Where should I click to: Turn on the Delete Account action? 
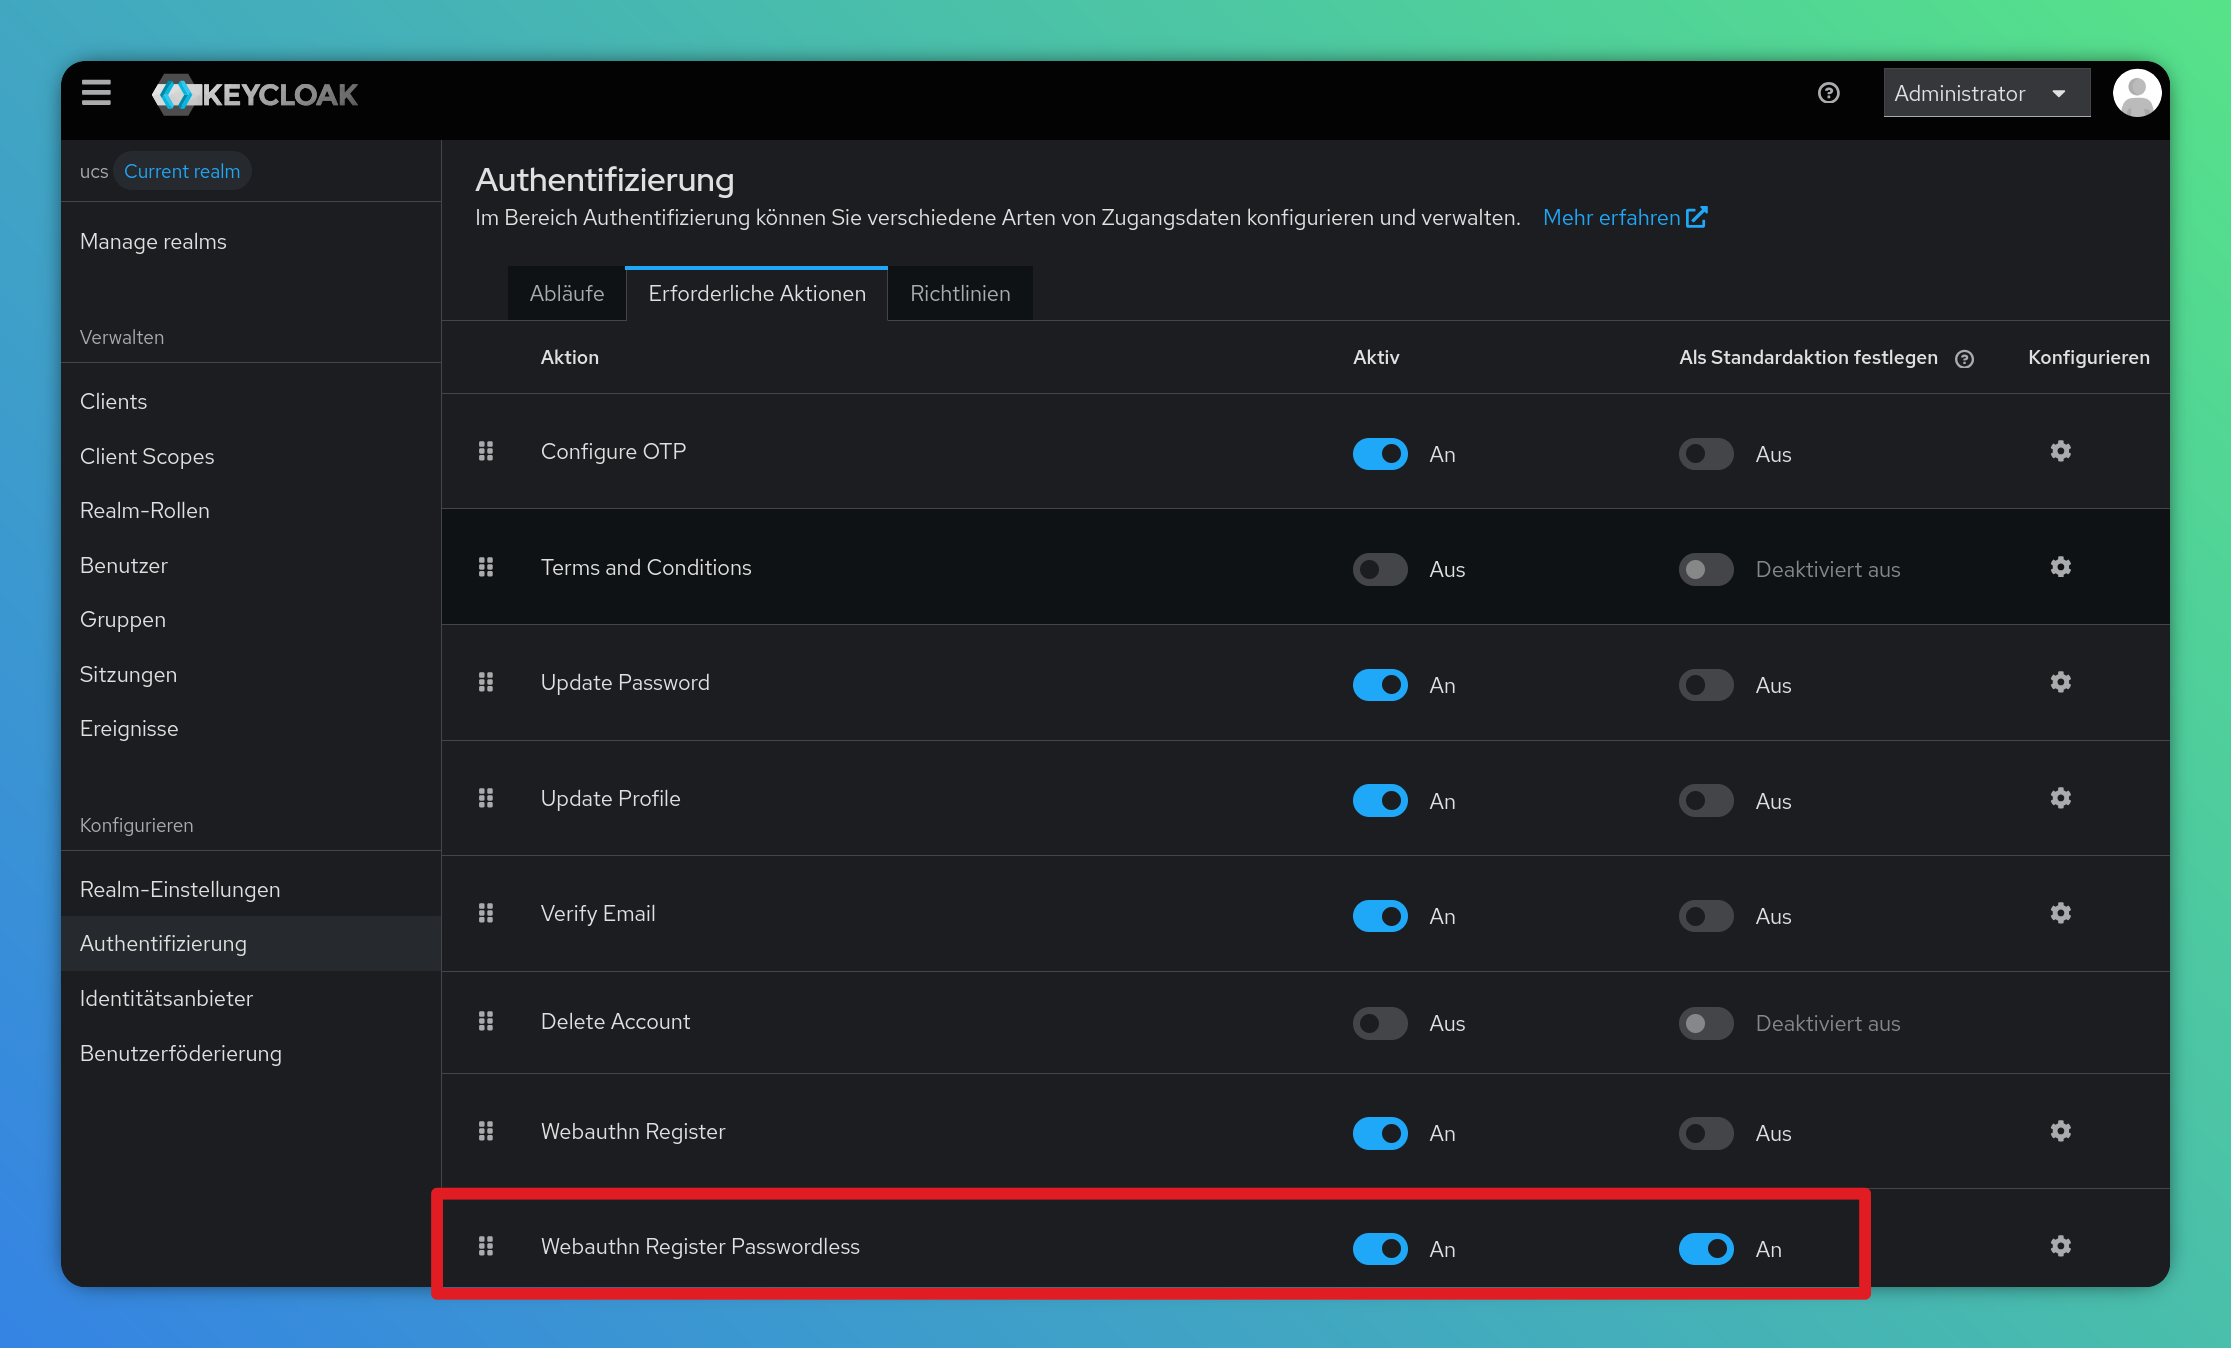[1380, 1023]
